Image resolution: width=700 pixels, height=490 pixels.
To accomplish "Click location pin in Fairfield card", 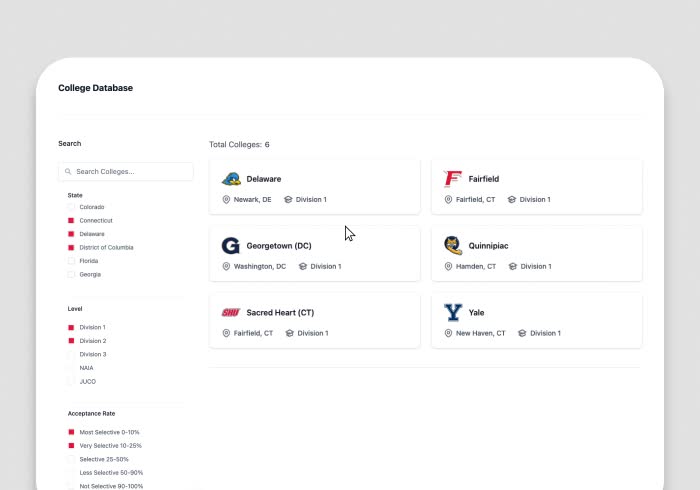I will [448, 199].
